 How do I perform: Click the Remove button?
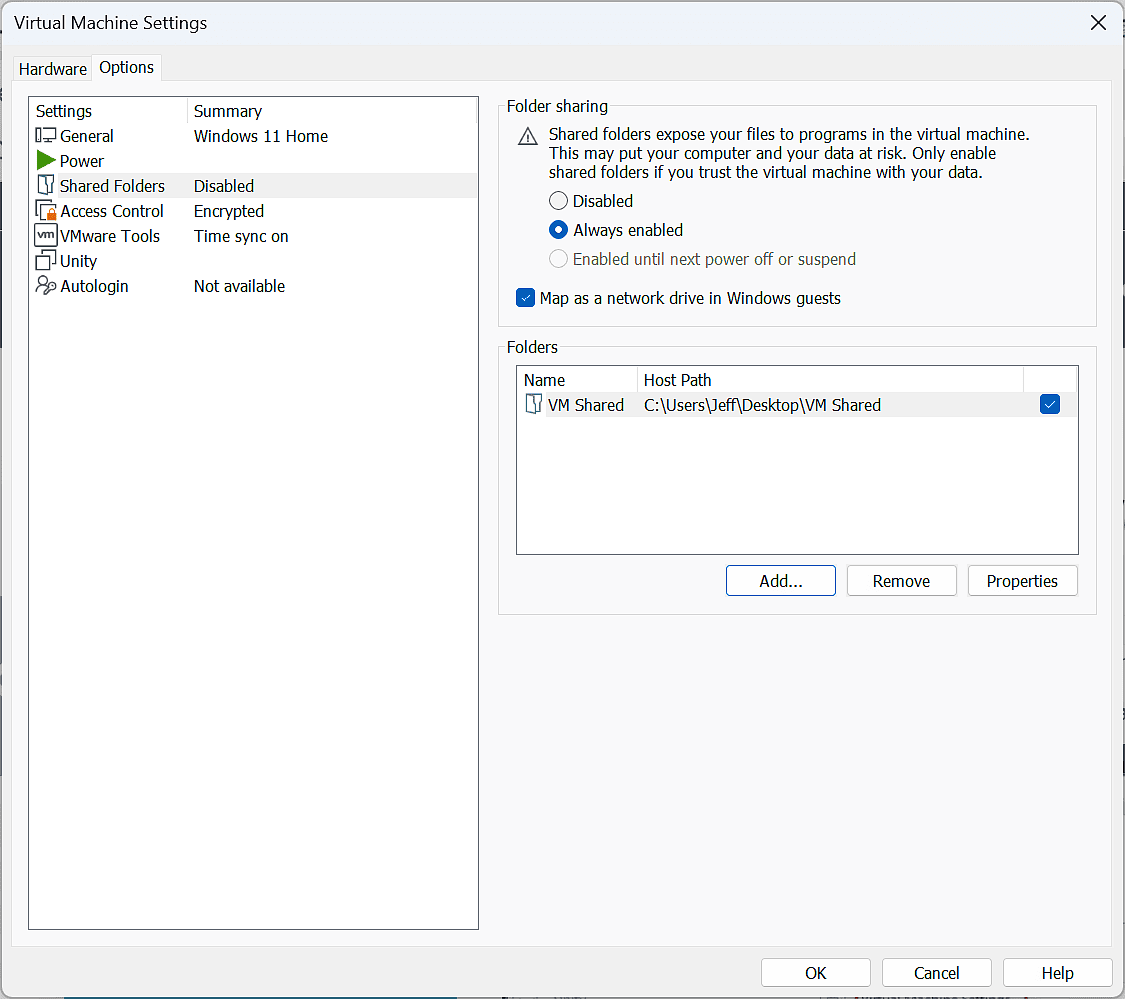(901, 581)
